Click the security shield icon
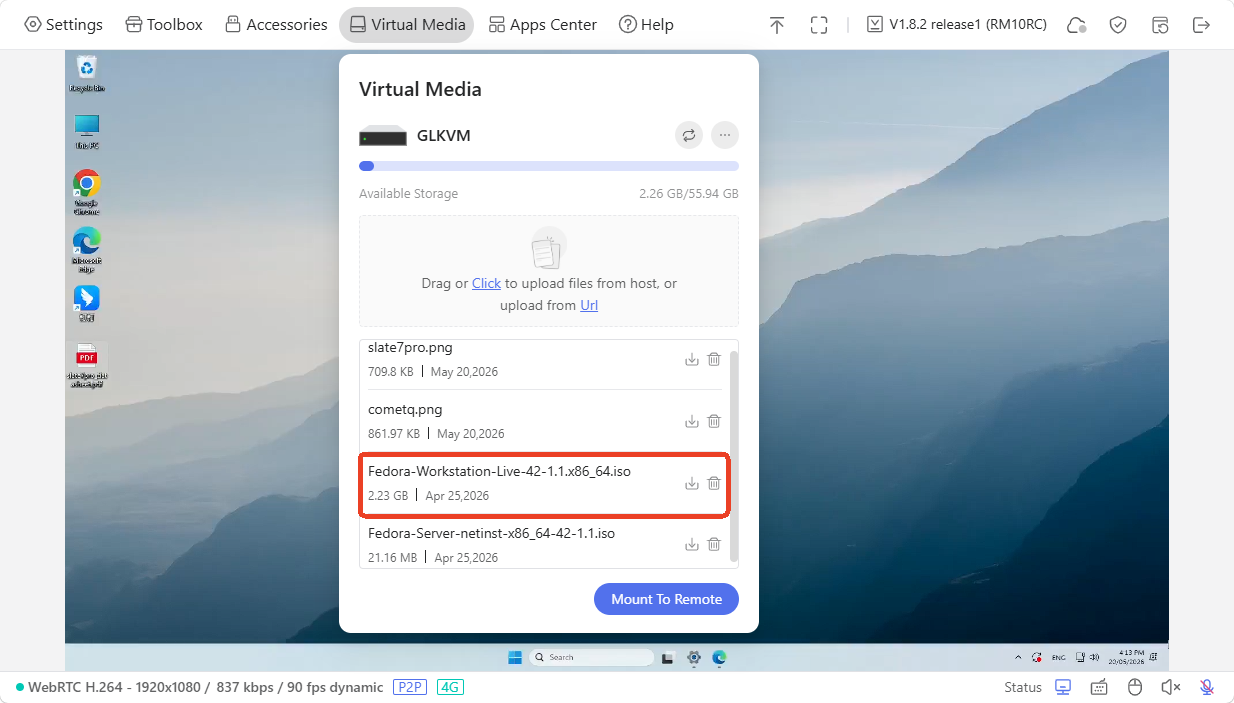 (x=1118, y=25)
